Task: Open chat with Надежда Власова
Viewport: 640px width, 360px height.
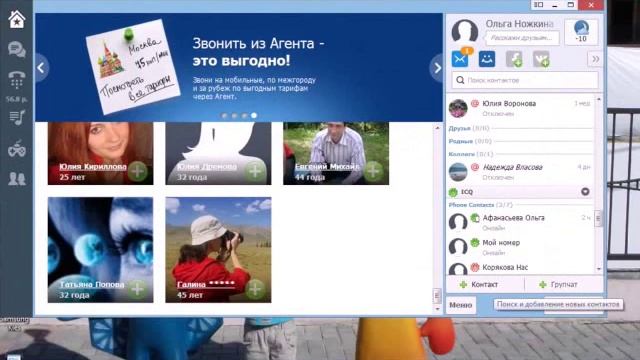Action: tap(519, 172)
